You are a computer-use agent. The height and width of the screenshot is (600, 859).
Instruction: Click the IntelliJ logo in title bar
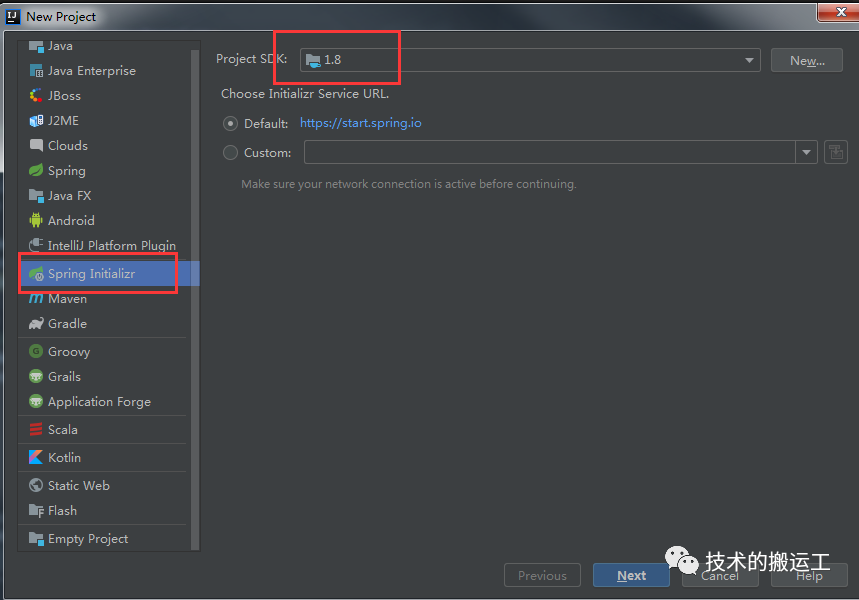(13, 17)
